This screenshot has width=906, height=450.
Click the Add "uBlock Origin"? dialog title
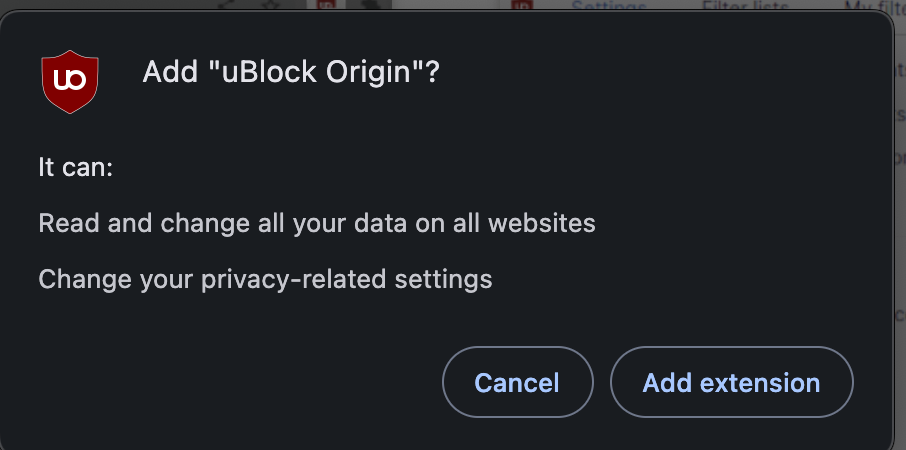pyautogui.click(x=291, y=73)
